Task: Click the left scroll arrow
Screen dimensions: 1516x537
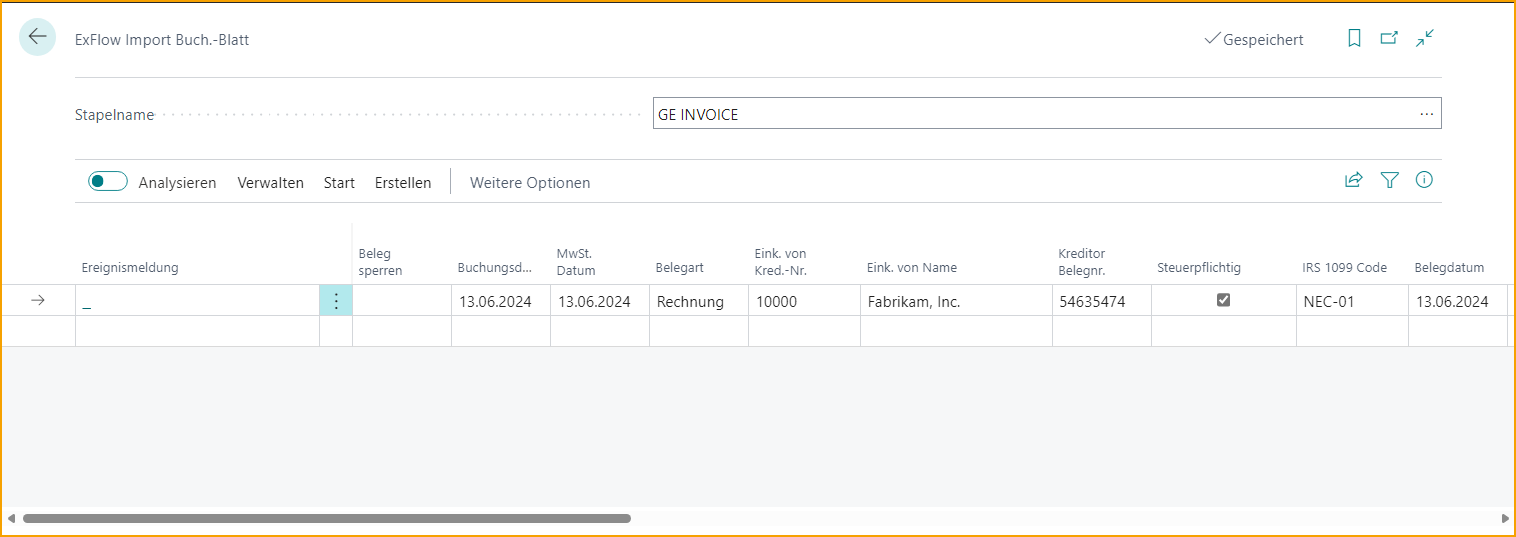Action: tap(10, 519)
